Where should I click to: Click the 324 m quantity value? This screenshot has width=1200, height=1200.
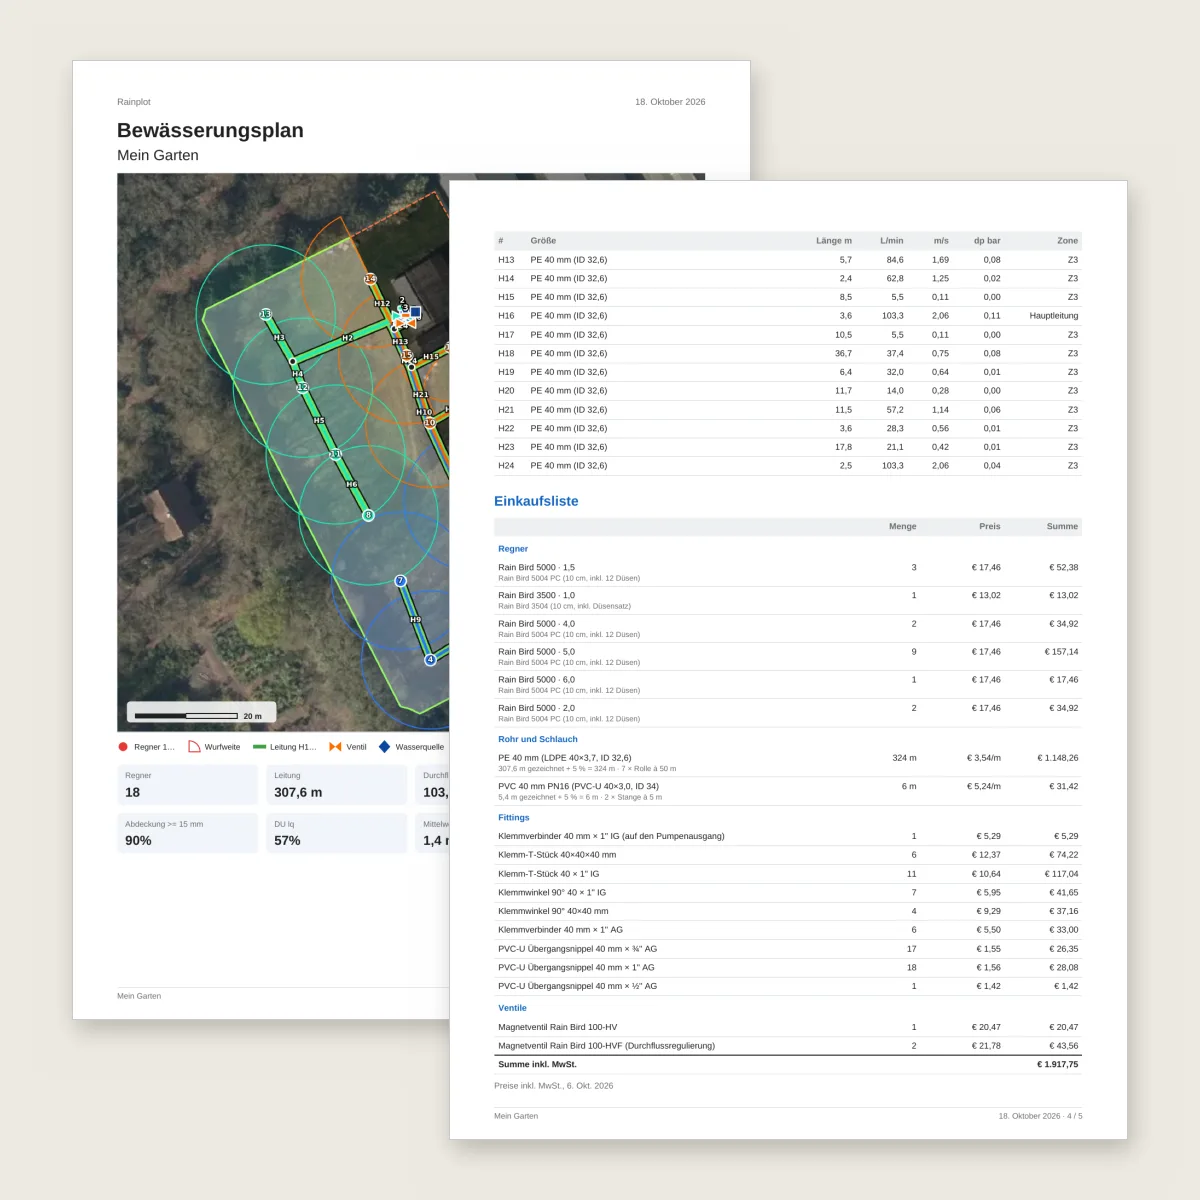pyautogui.click(x=904, y=758)
